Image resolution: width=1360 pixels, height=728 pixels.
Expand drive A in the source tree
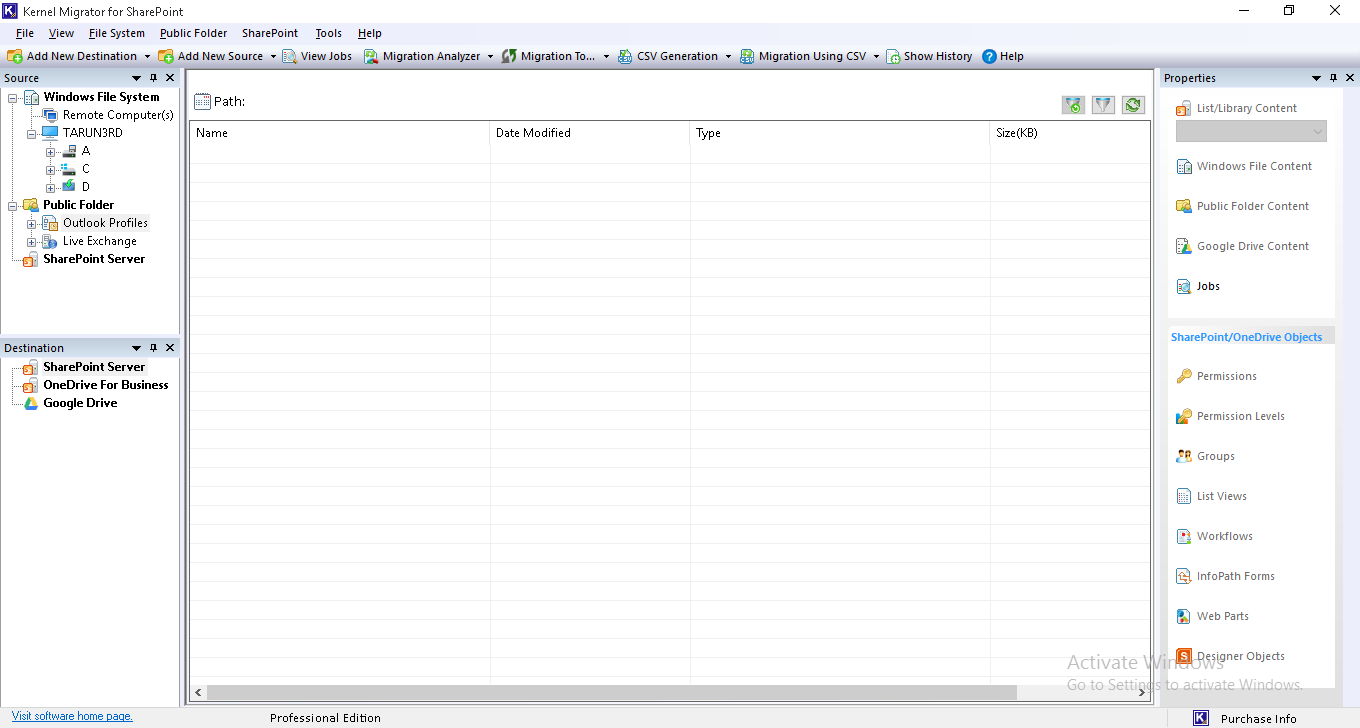[x=50, y=151]
